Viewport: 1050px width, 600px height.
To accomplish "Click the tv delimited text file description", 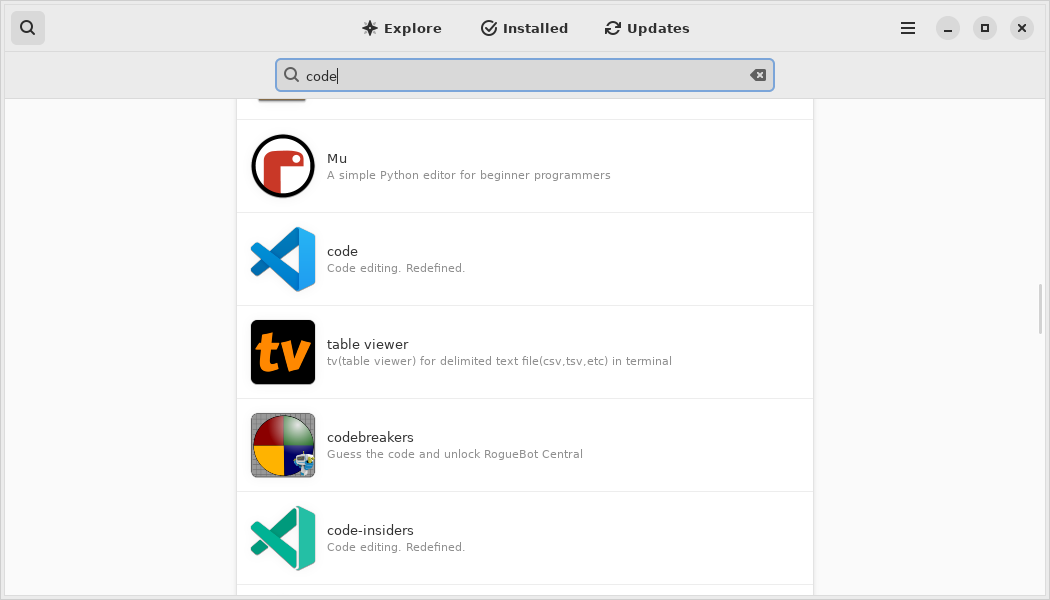I will click(499, 361).
